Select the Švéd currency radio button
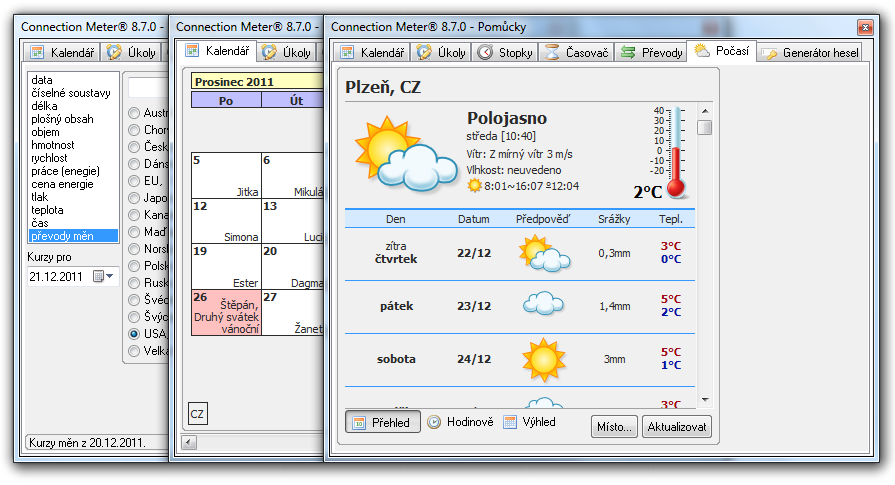 click(134, 300)
